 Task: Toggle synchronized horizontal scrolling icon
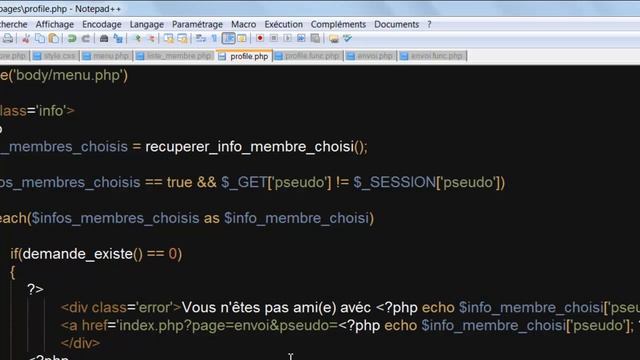(x=182, y=38)
